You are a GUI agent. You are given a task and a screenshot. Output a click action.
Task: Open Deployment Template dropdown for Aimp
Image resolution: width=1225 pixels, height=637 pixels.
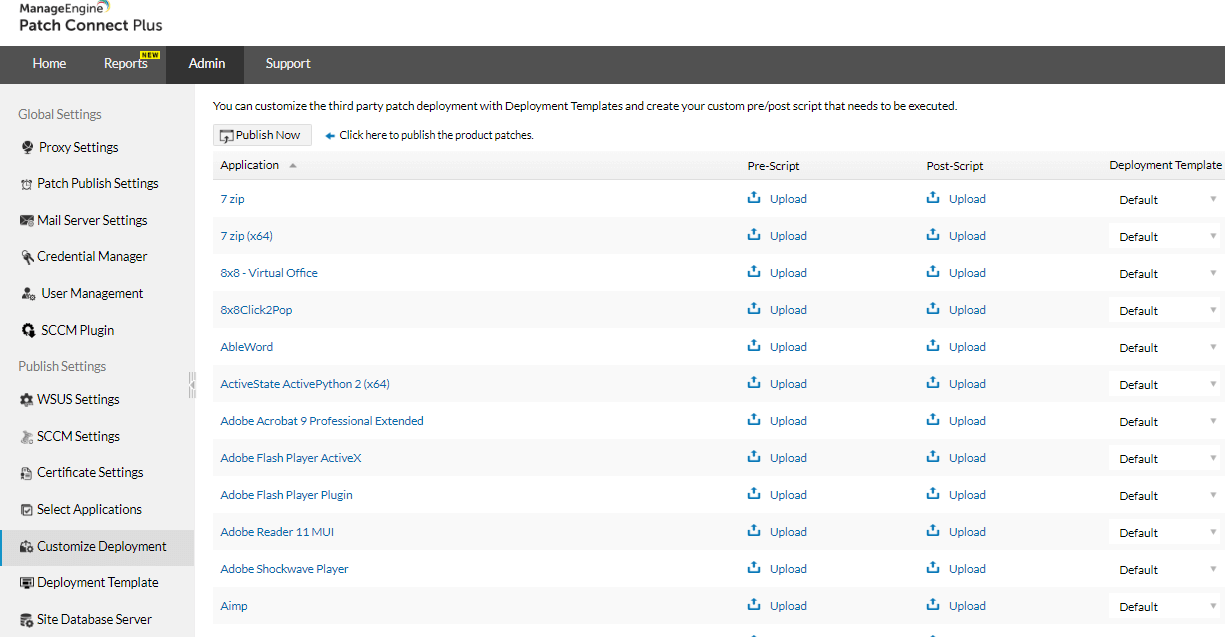click(1166, 607)
